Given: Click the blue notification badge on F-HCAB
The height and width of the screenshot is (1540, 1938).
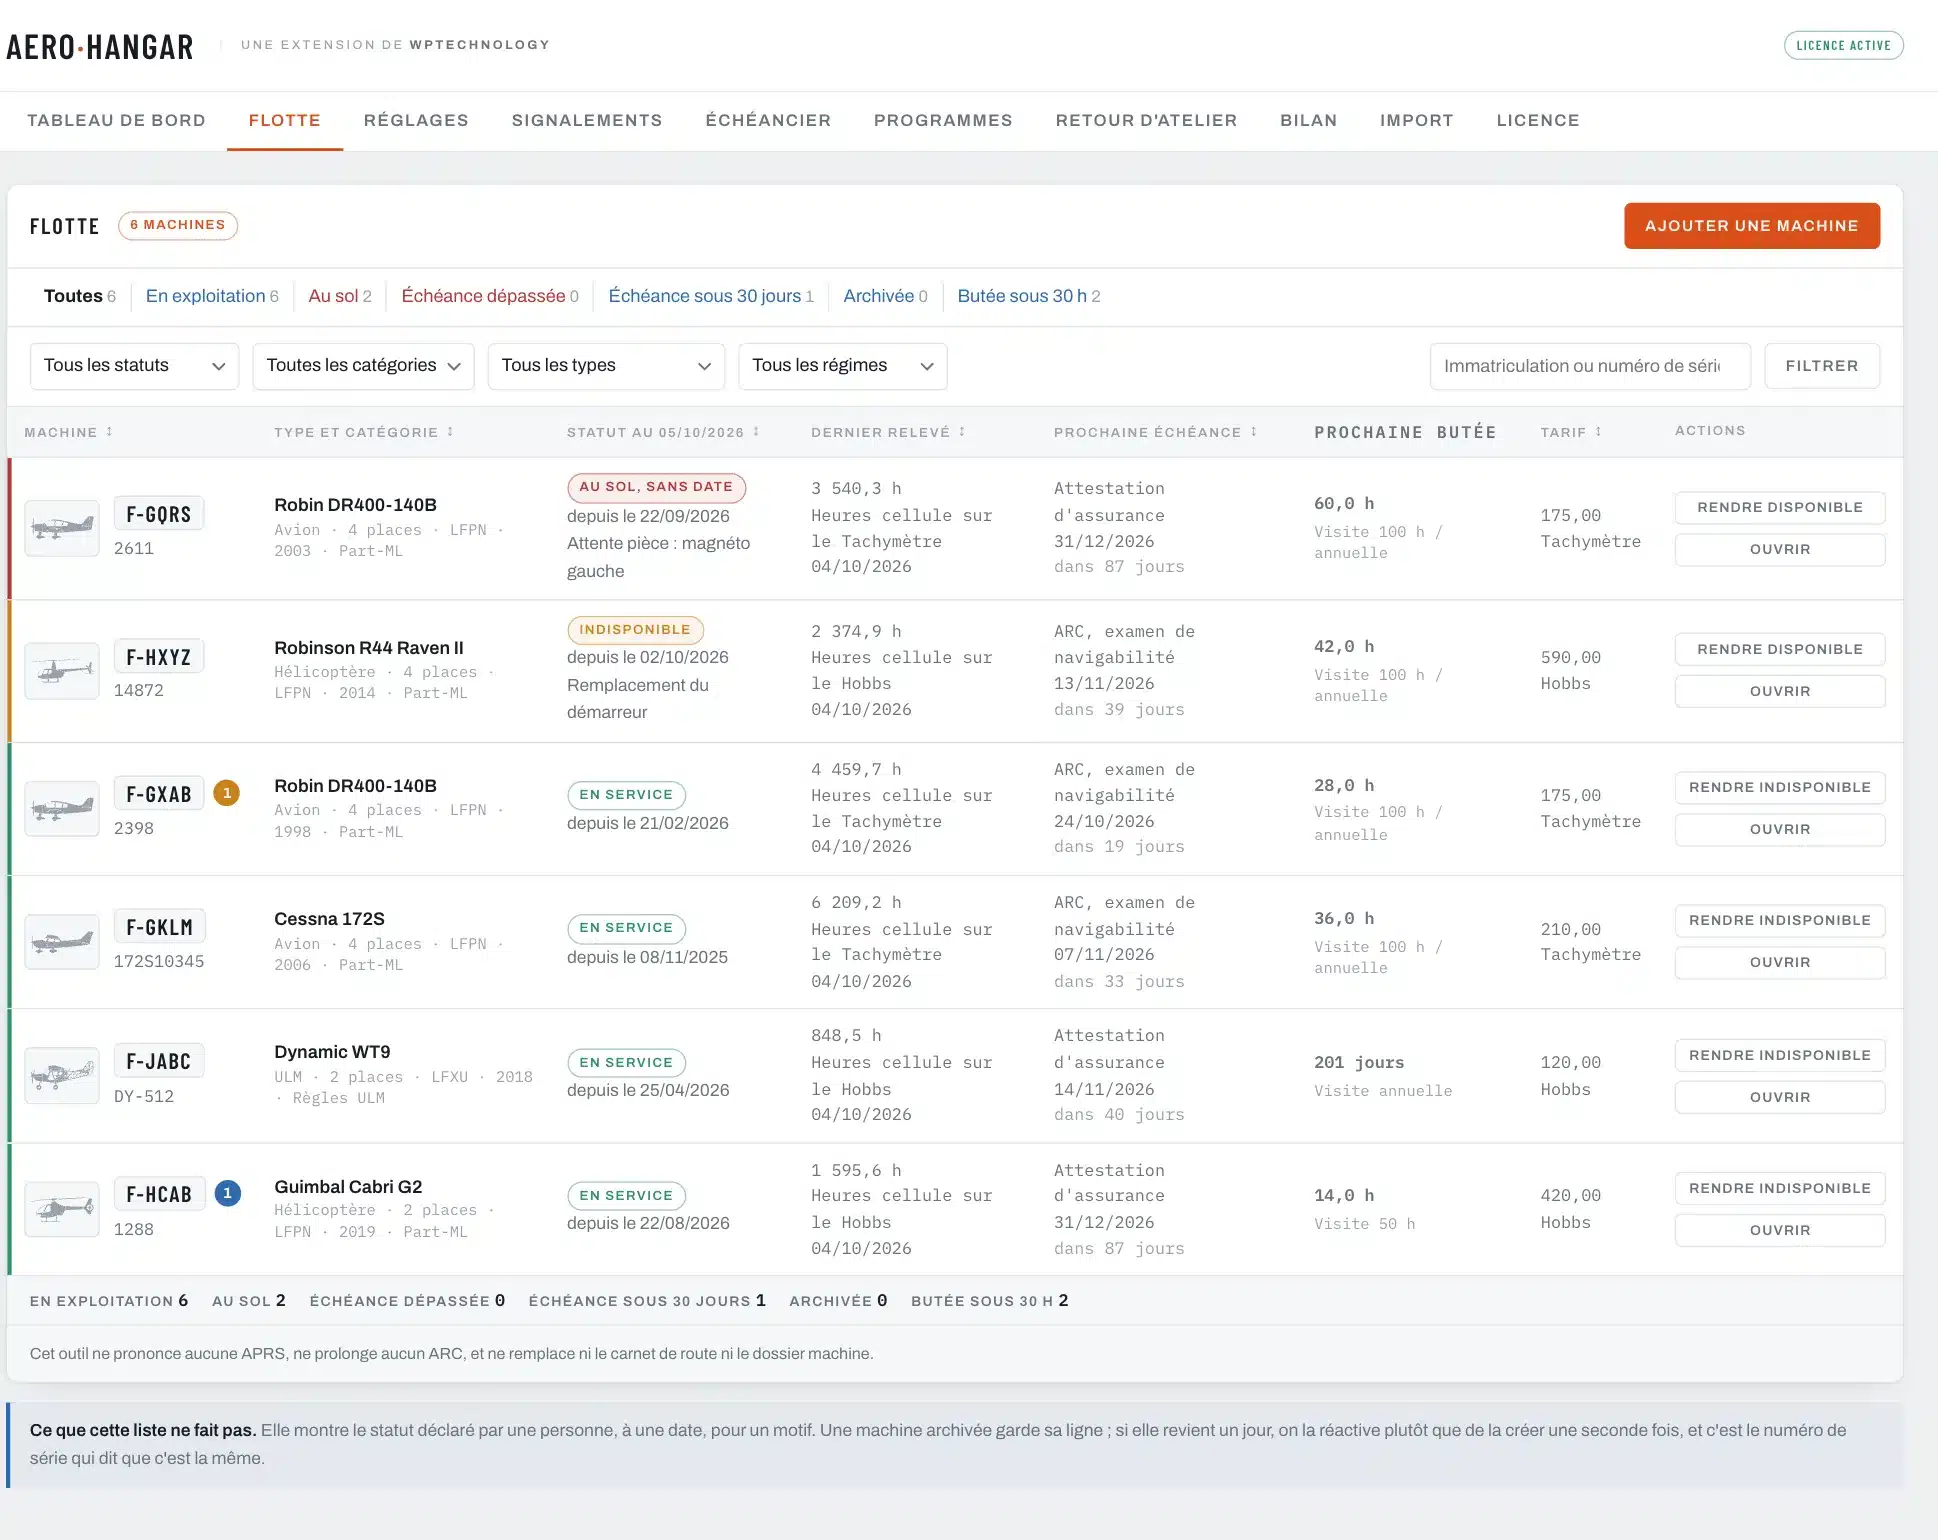Looking at the screenshot, I should pyautogui.click(x=228, y=1193).
